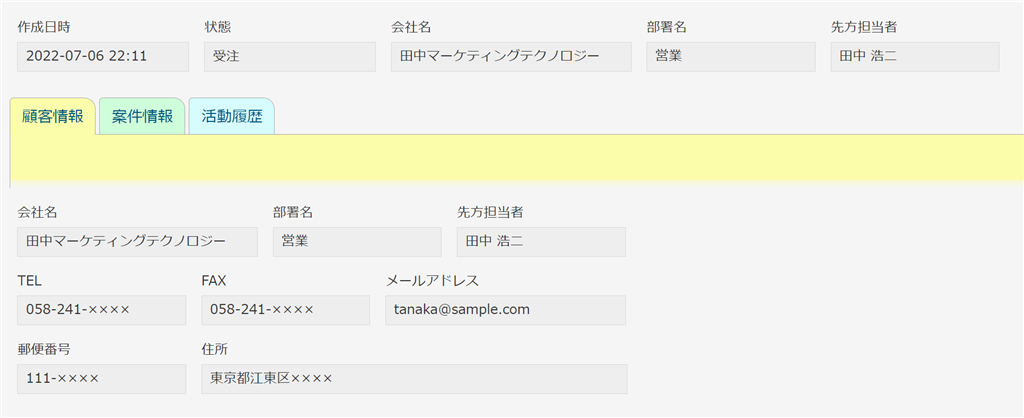The width and height of the screenshot is (1024, 418).
Task: Click the 作成日時 label text
Action: coord(44,26)
